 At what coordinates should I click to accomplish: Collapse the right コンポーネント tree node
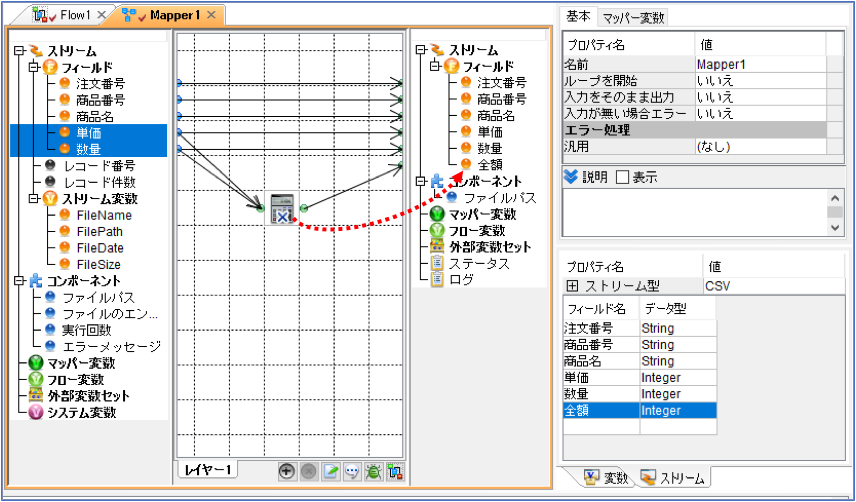[420, 181]
